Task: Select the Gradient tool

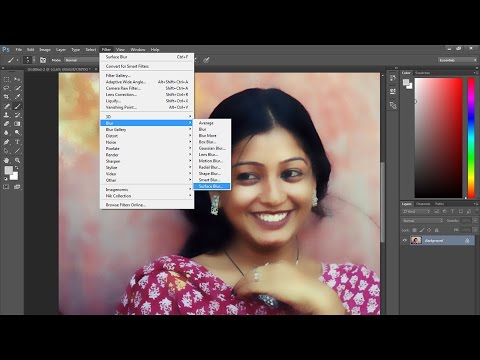Action: 17,124
